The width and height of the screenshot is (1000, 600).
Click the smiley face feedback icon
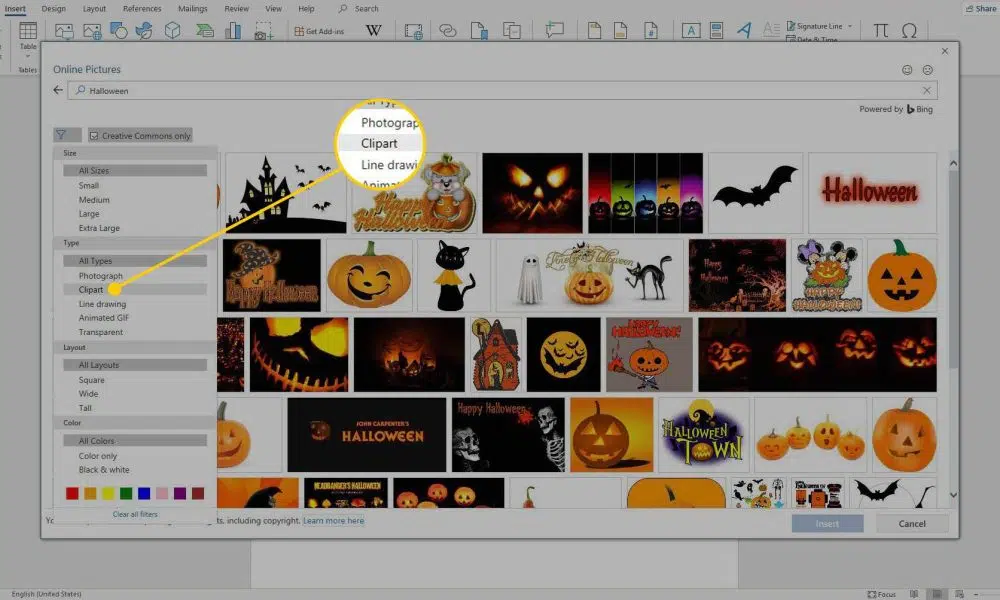click(907, 70)
